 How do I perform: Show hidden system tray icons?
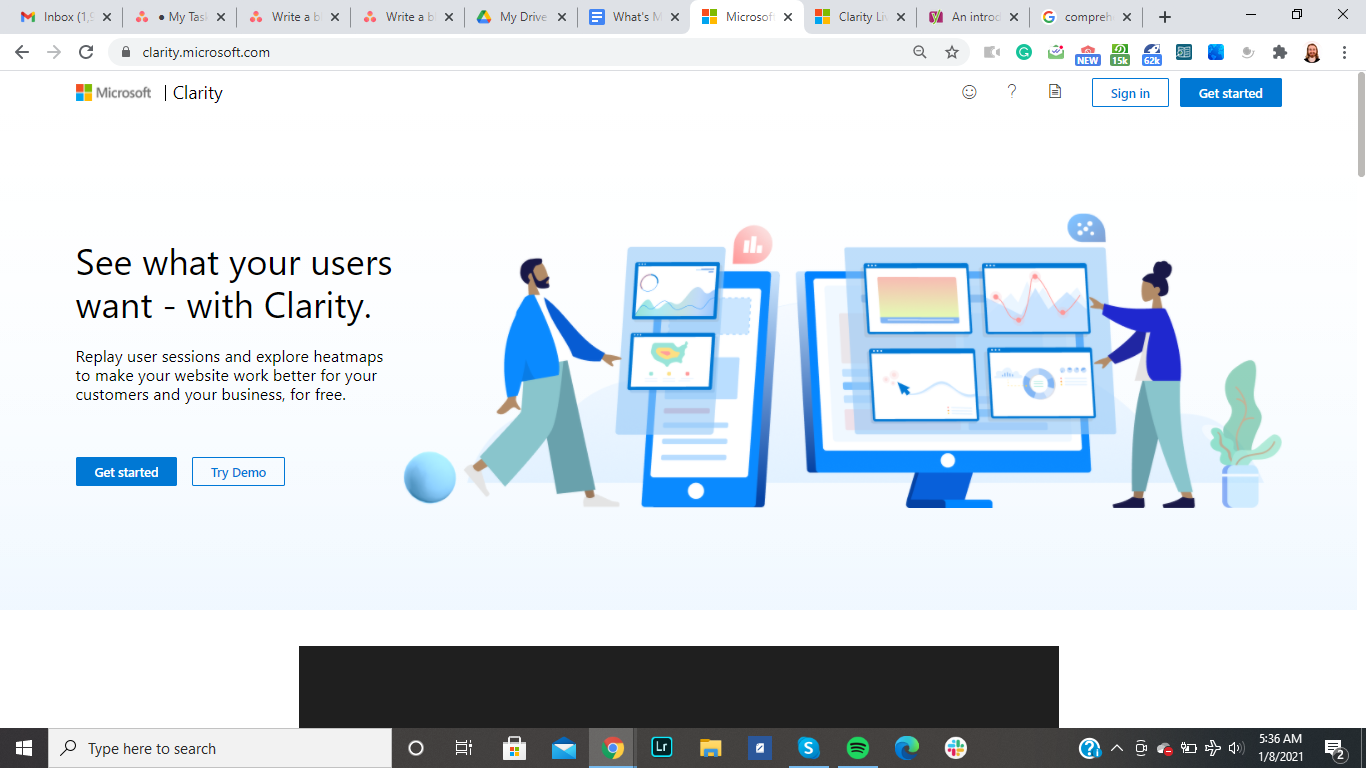point(1117,748)
